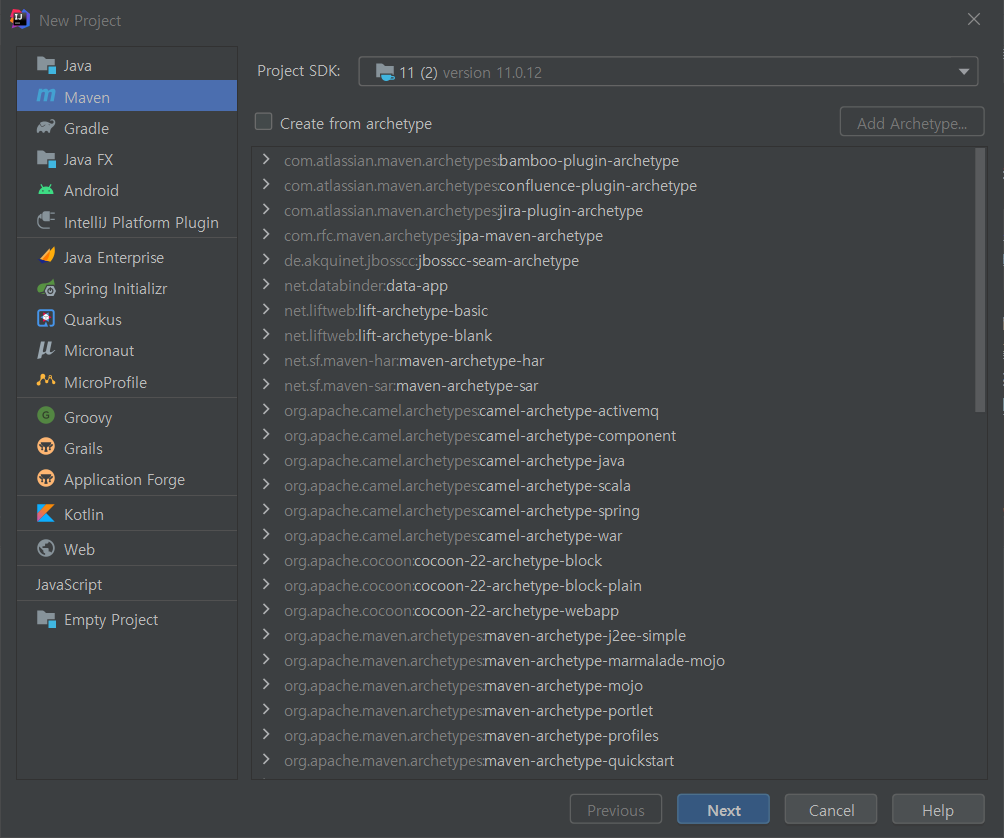Select lift-archetype-blank row

coord(614,335)
